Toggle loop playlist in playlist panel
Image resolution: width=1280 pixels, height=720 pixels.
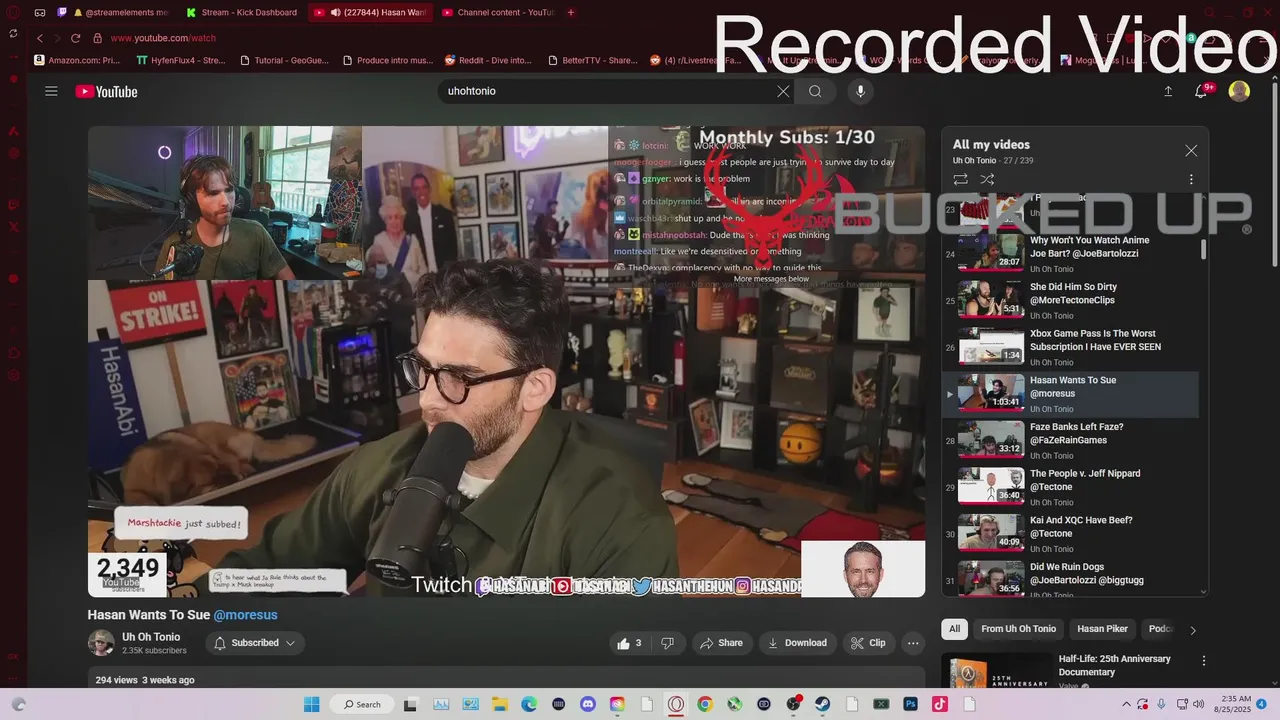pyautogui.click(x=960, y=180)
